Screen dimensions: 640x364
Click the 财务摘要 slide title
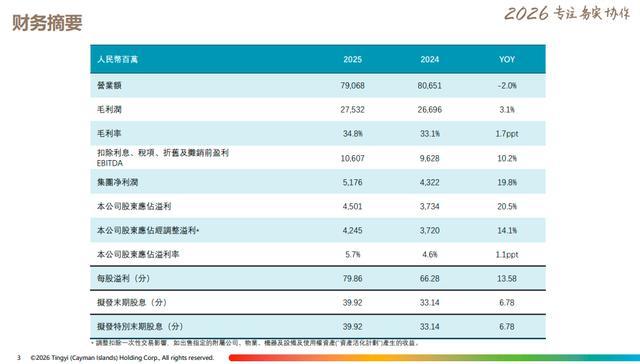(x=47, y=22)
